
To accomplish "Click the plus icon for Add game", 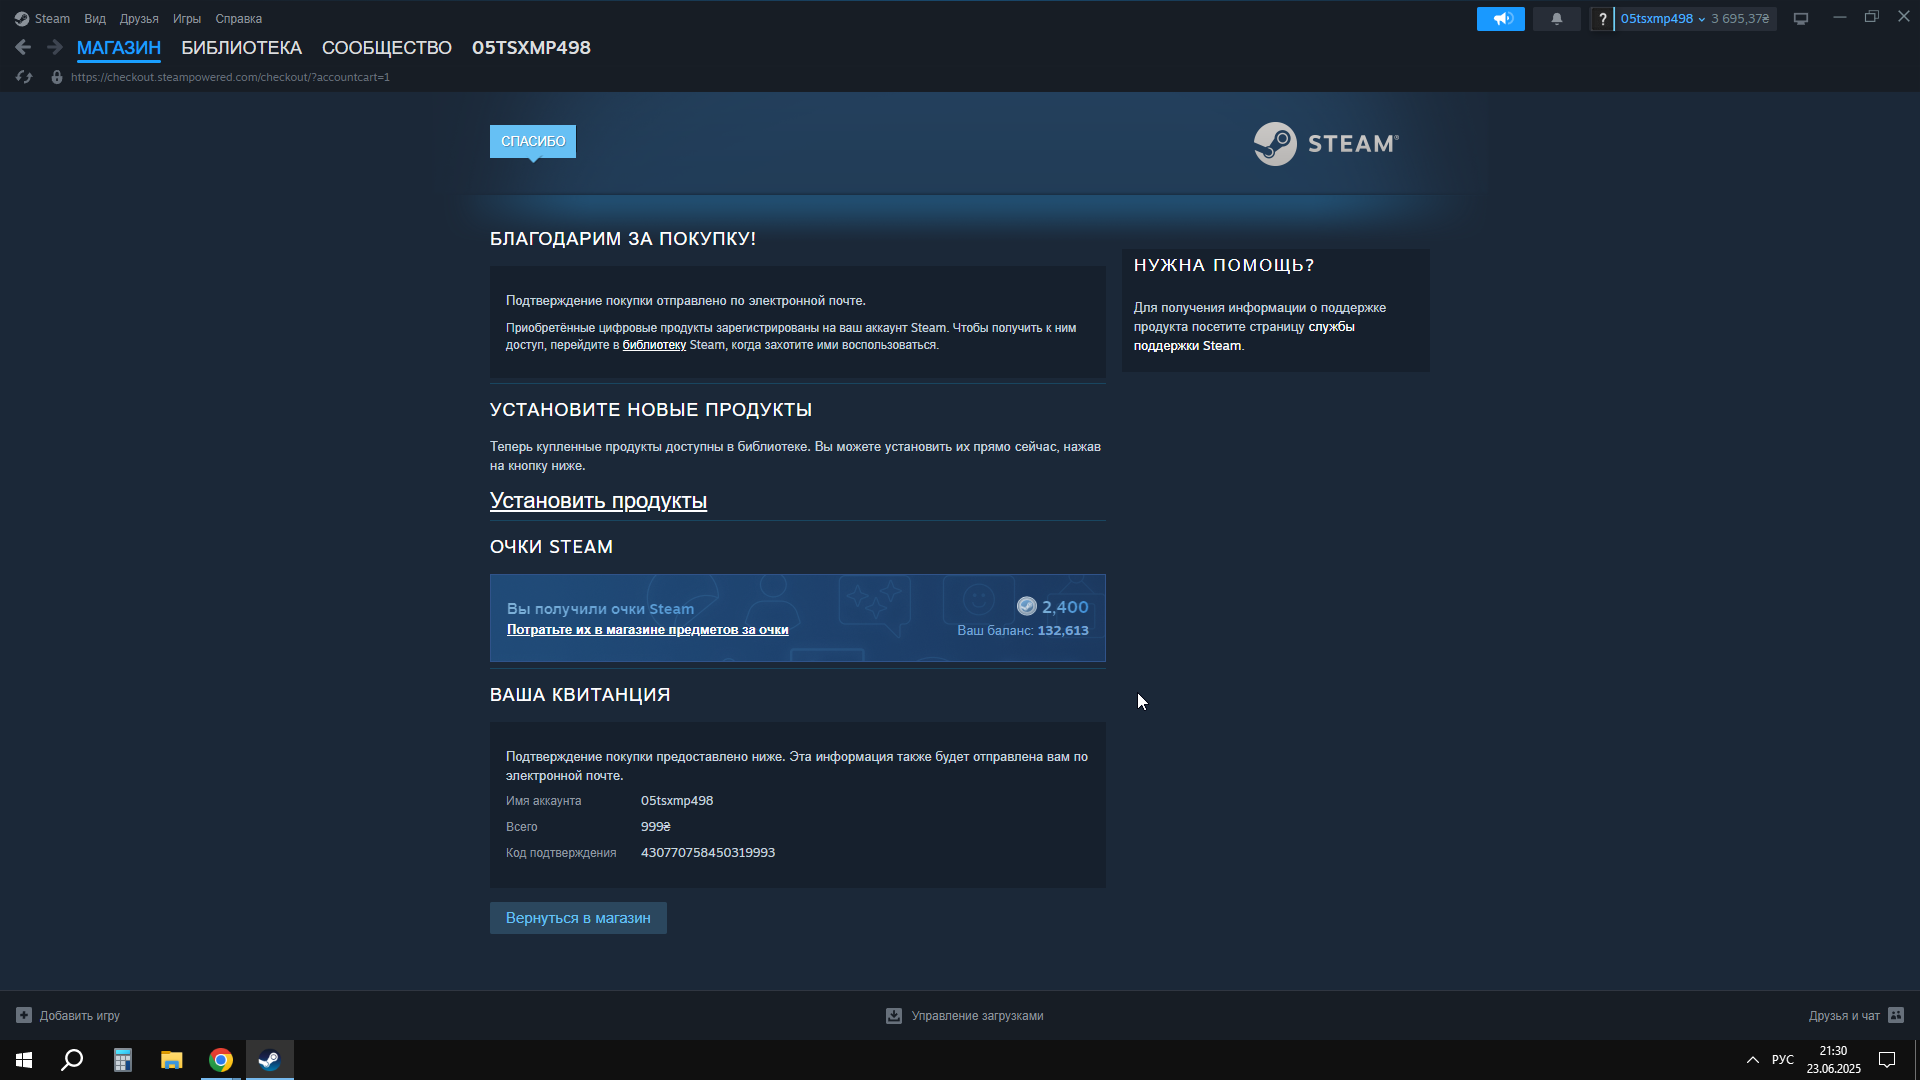I will pyautogui.click(x=24, y=1015).
